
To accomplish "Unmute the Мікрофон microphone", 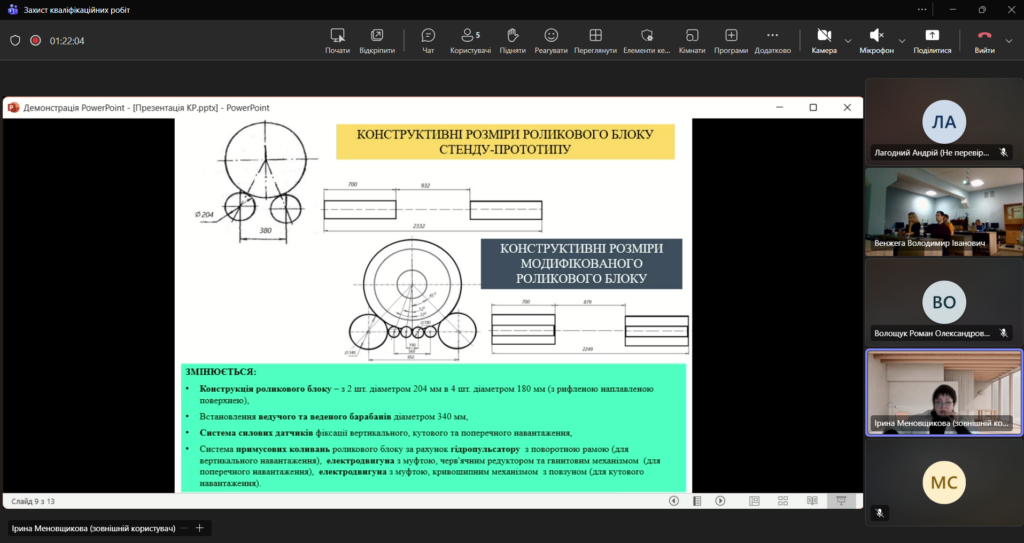I will pos(877,40).
